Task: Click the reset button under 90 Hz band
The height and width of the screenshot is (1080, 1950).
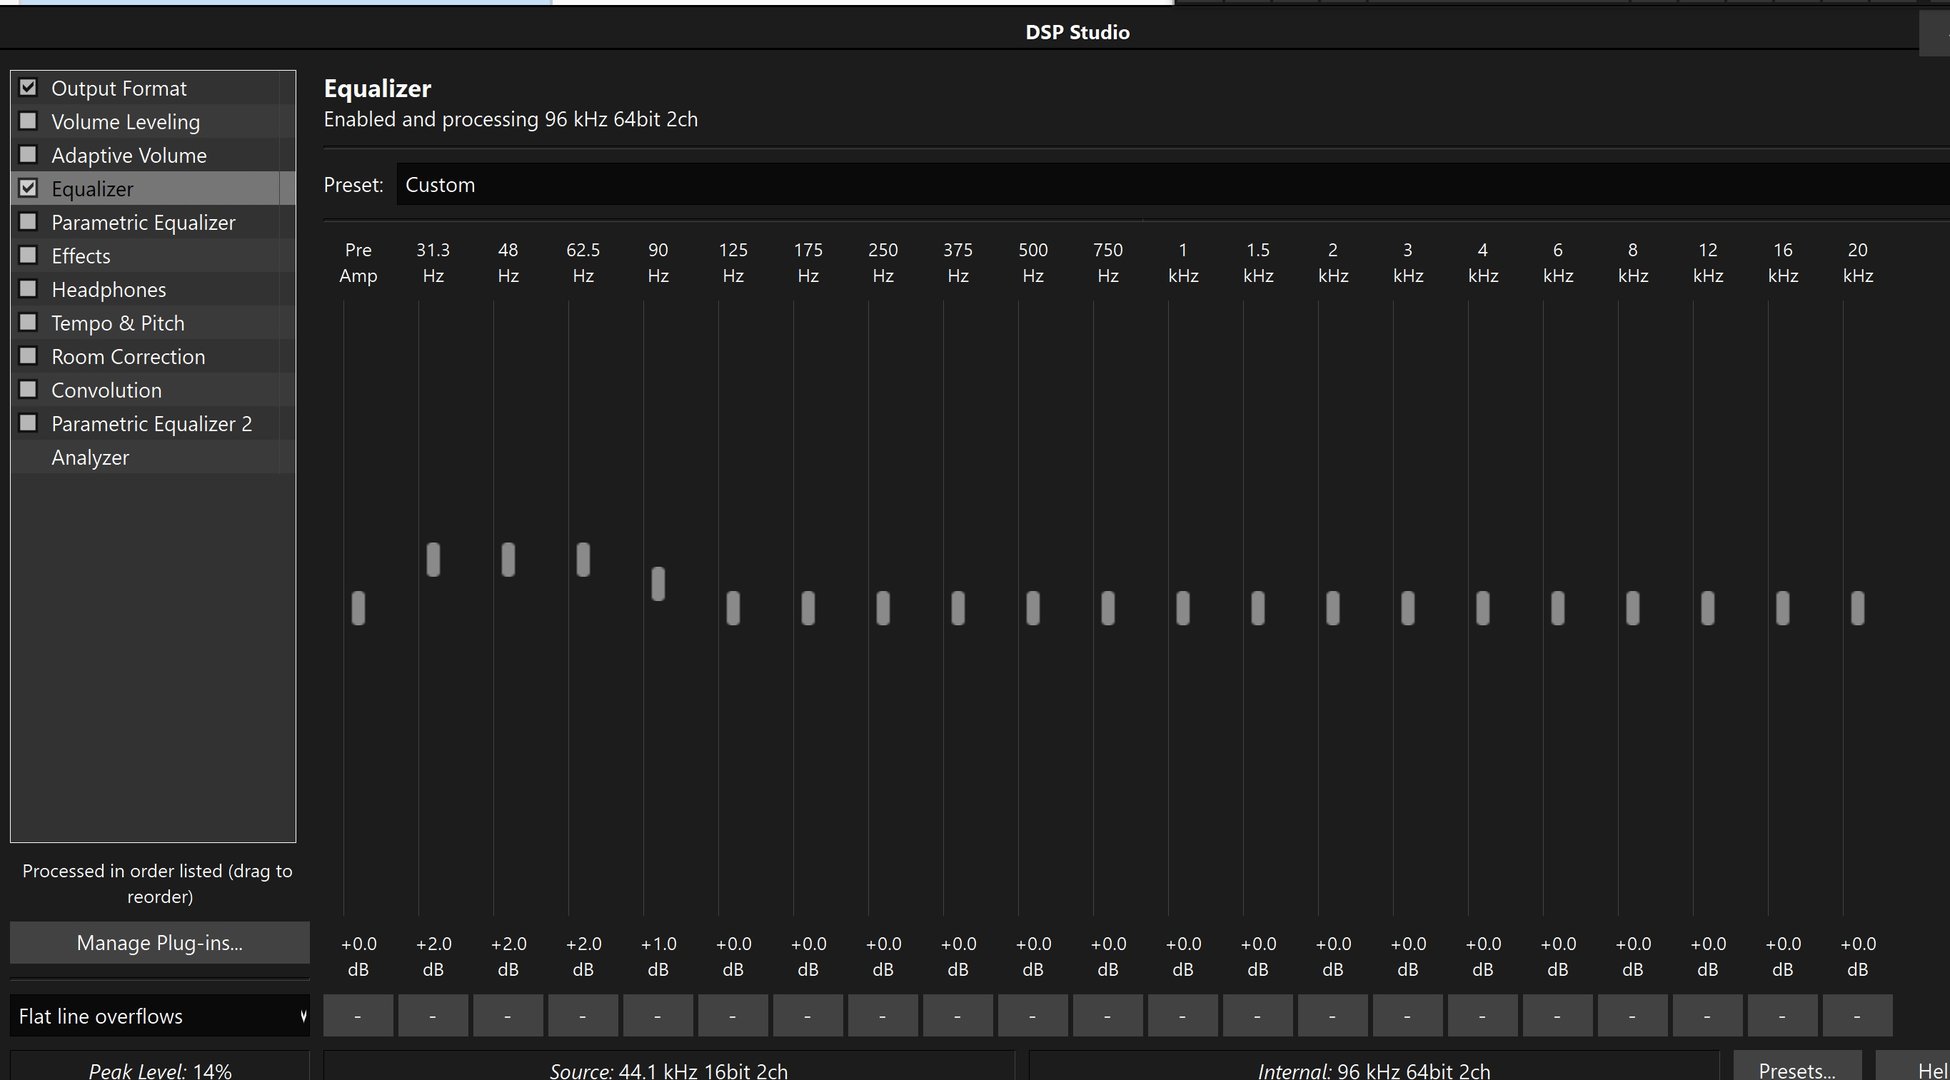Action: coord(657,1015)
